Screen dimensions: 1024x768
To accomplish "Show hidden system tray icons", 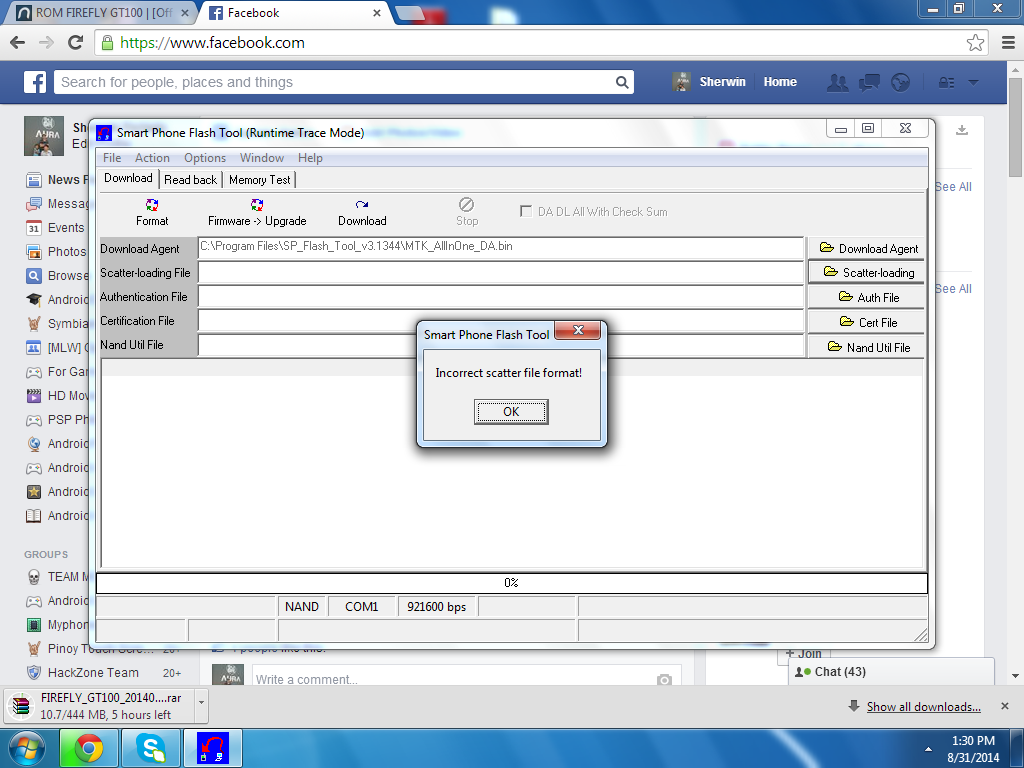I will point(928,749).
